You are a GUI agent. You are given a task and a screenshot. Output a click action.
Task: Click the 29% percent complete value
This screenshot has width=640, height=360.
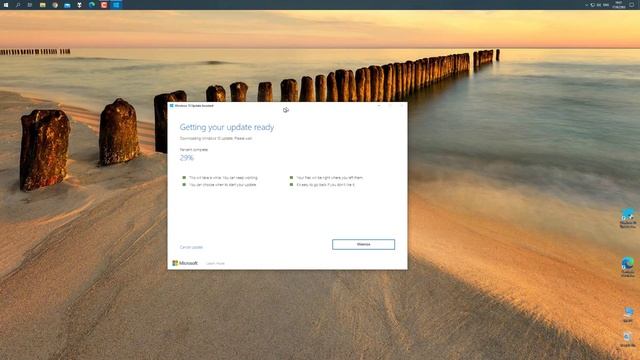(187, 158)
